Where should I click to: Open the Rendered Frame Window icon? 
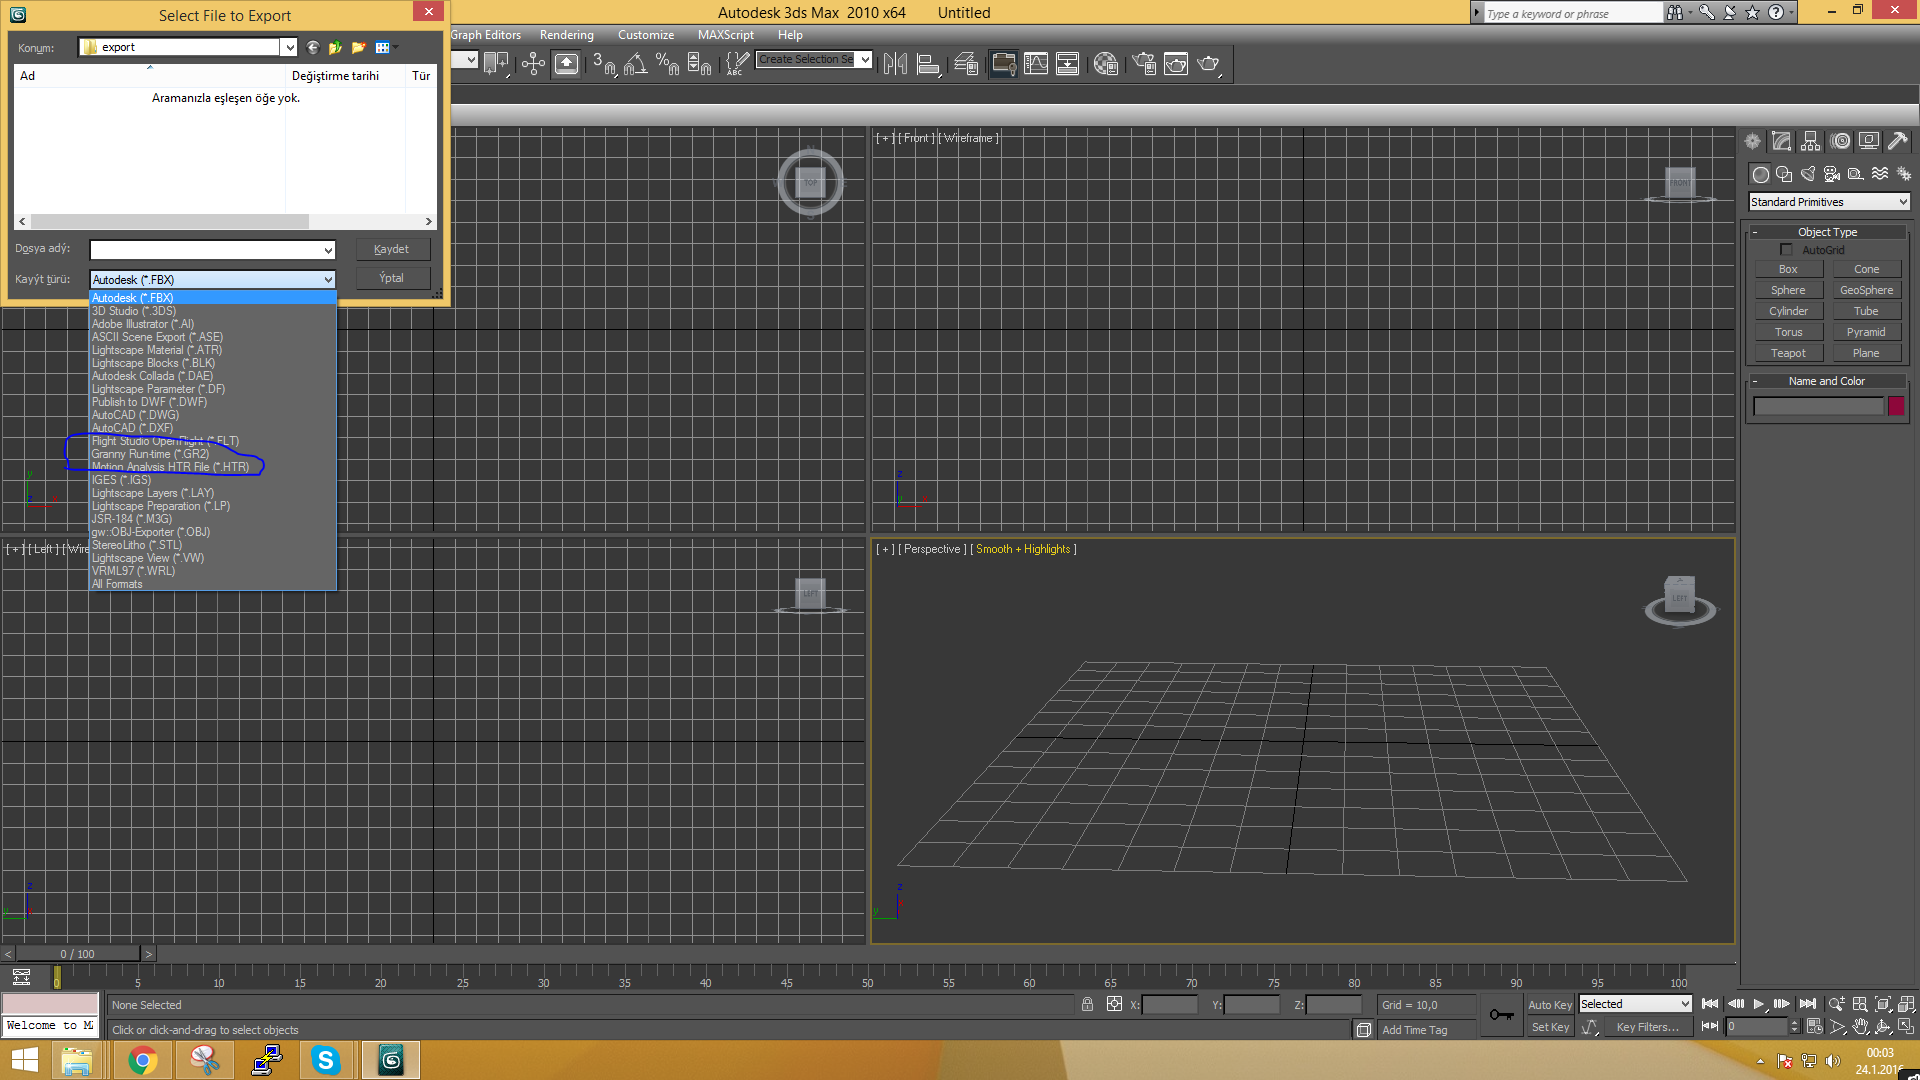click(x=1176, y=64)
